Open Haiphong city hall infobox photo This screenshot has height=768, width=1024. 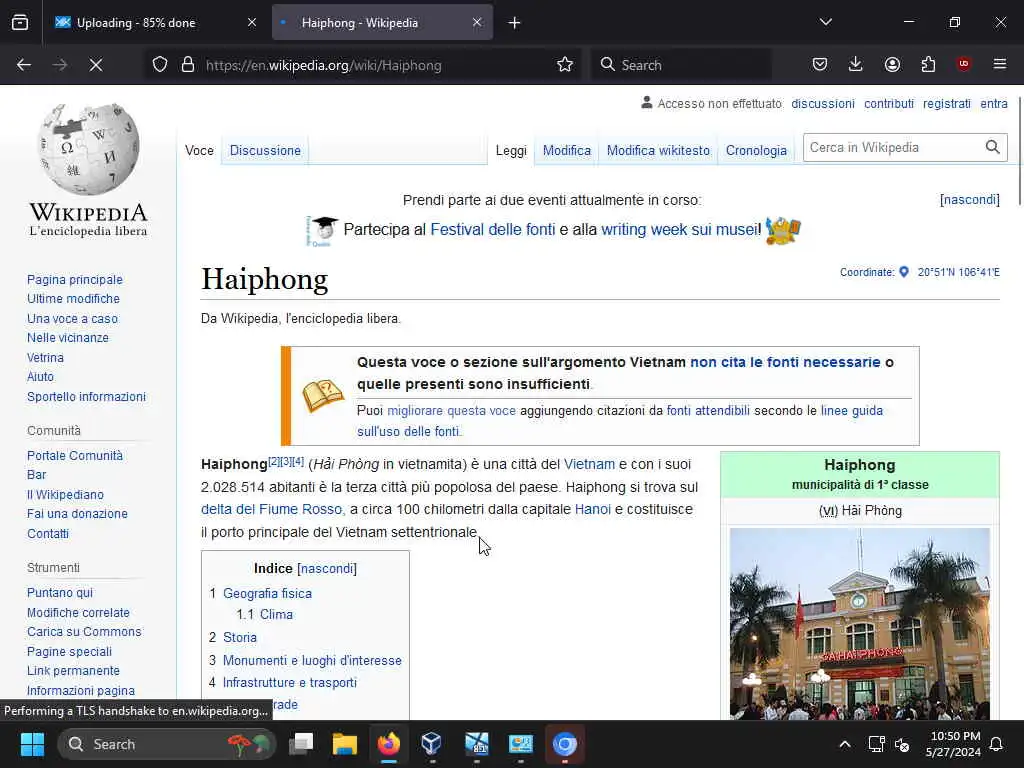(859, 624)
